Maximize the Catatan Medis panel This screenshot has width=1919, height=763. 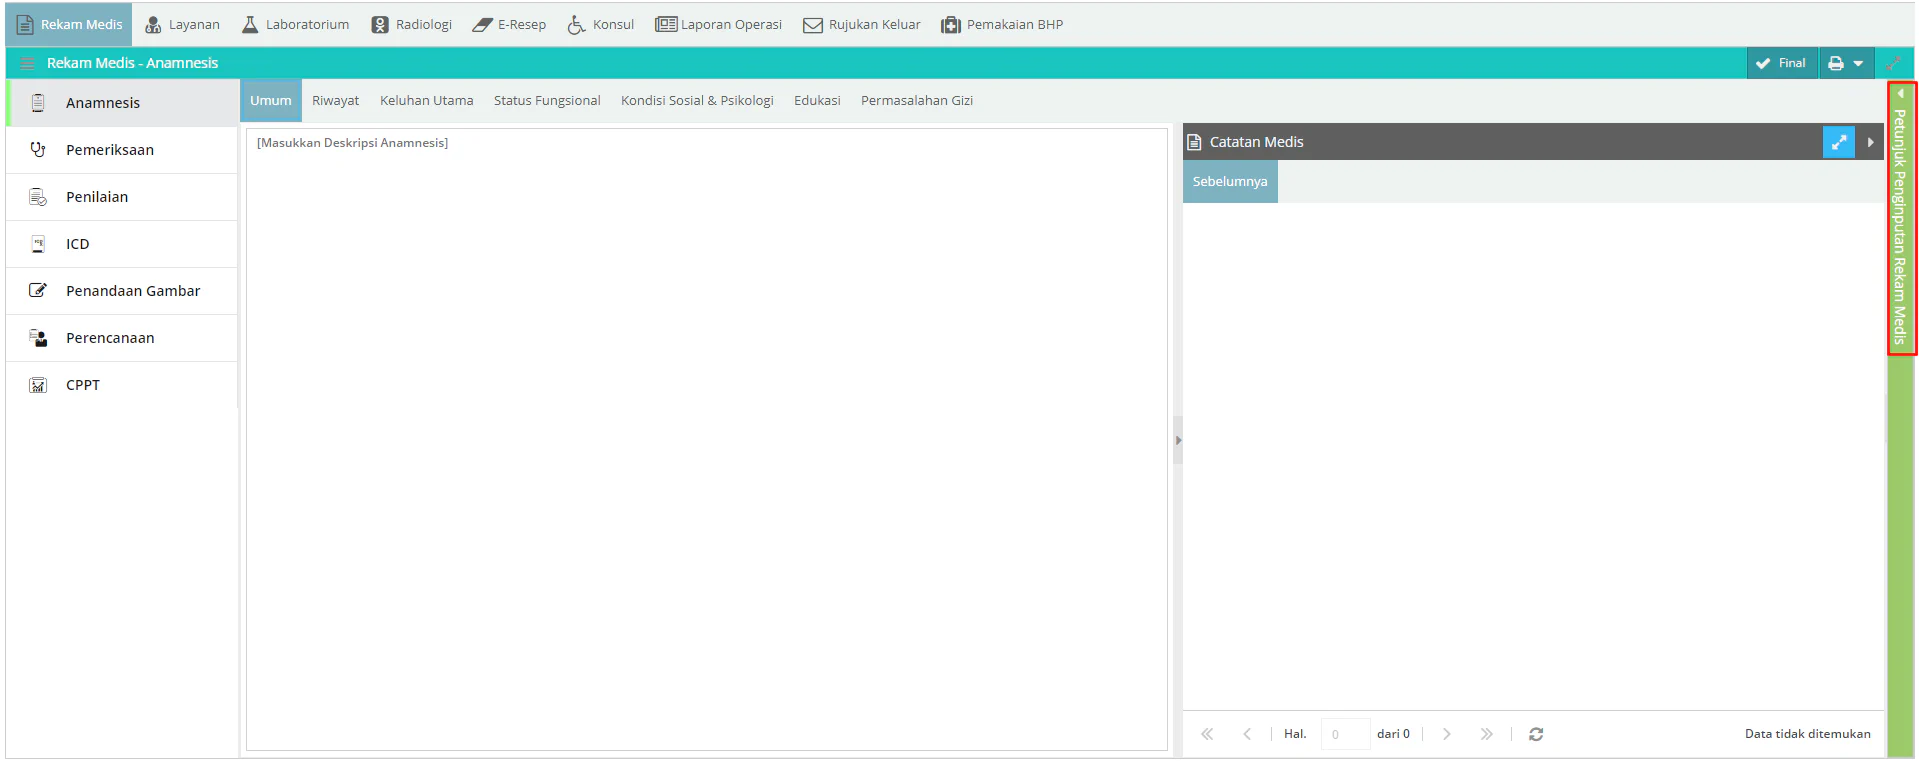click(x=1839, y=142)
